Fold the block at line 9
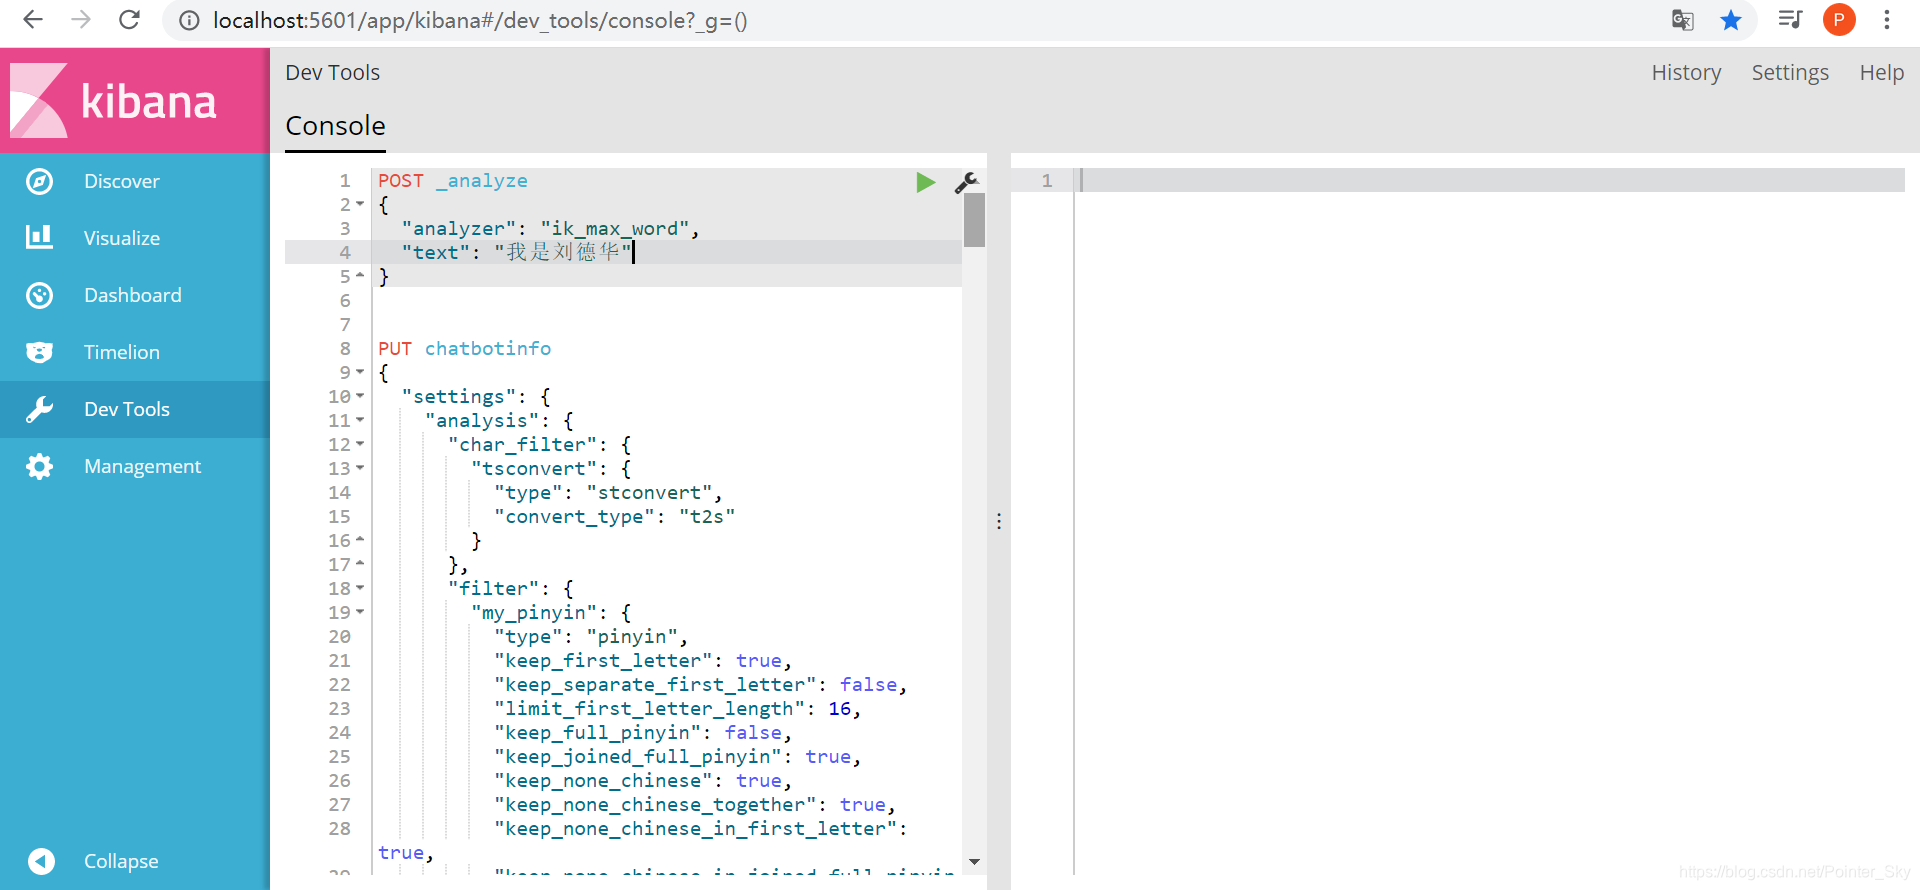1920x890 pixels. coord(360,372)
